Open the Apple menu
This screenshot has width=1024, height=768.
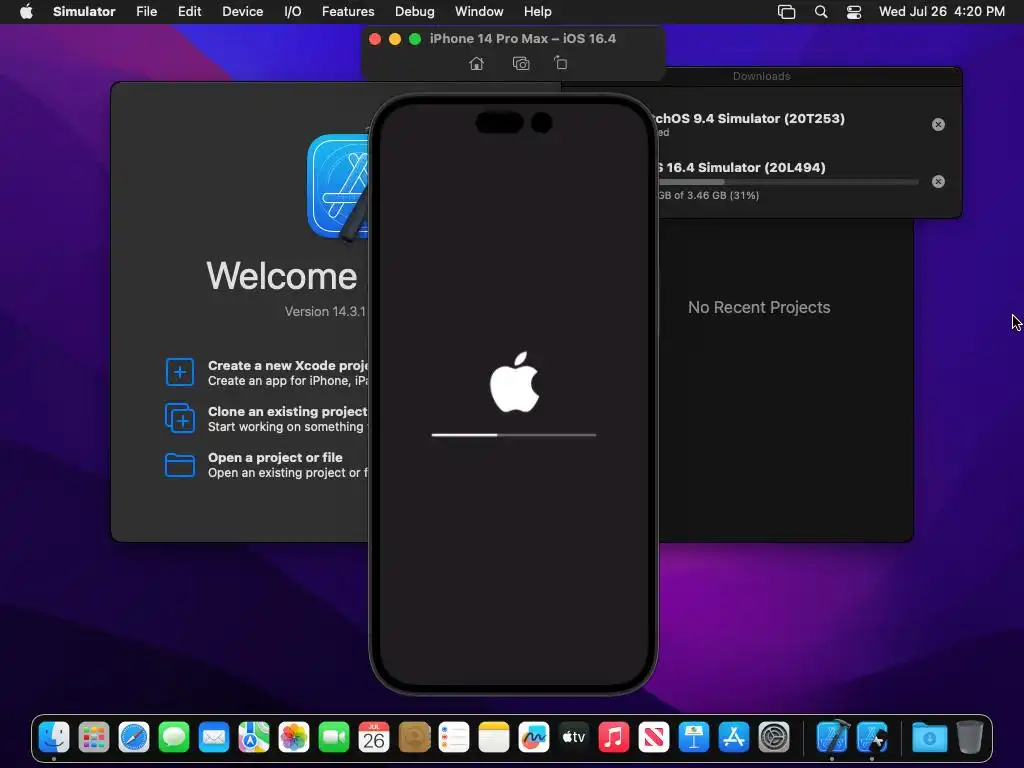(26, 12)
